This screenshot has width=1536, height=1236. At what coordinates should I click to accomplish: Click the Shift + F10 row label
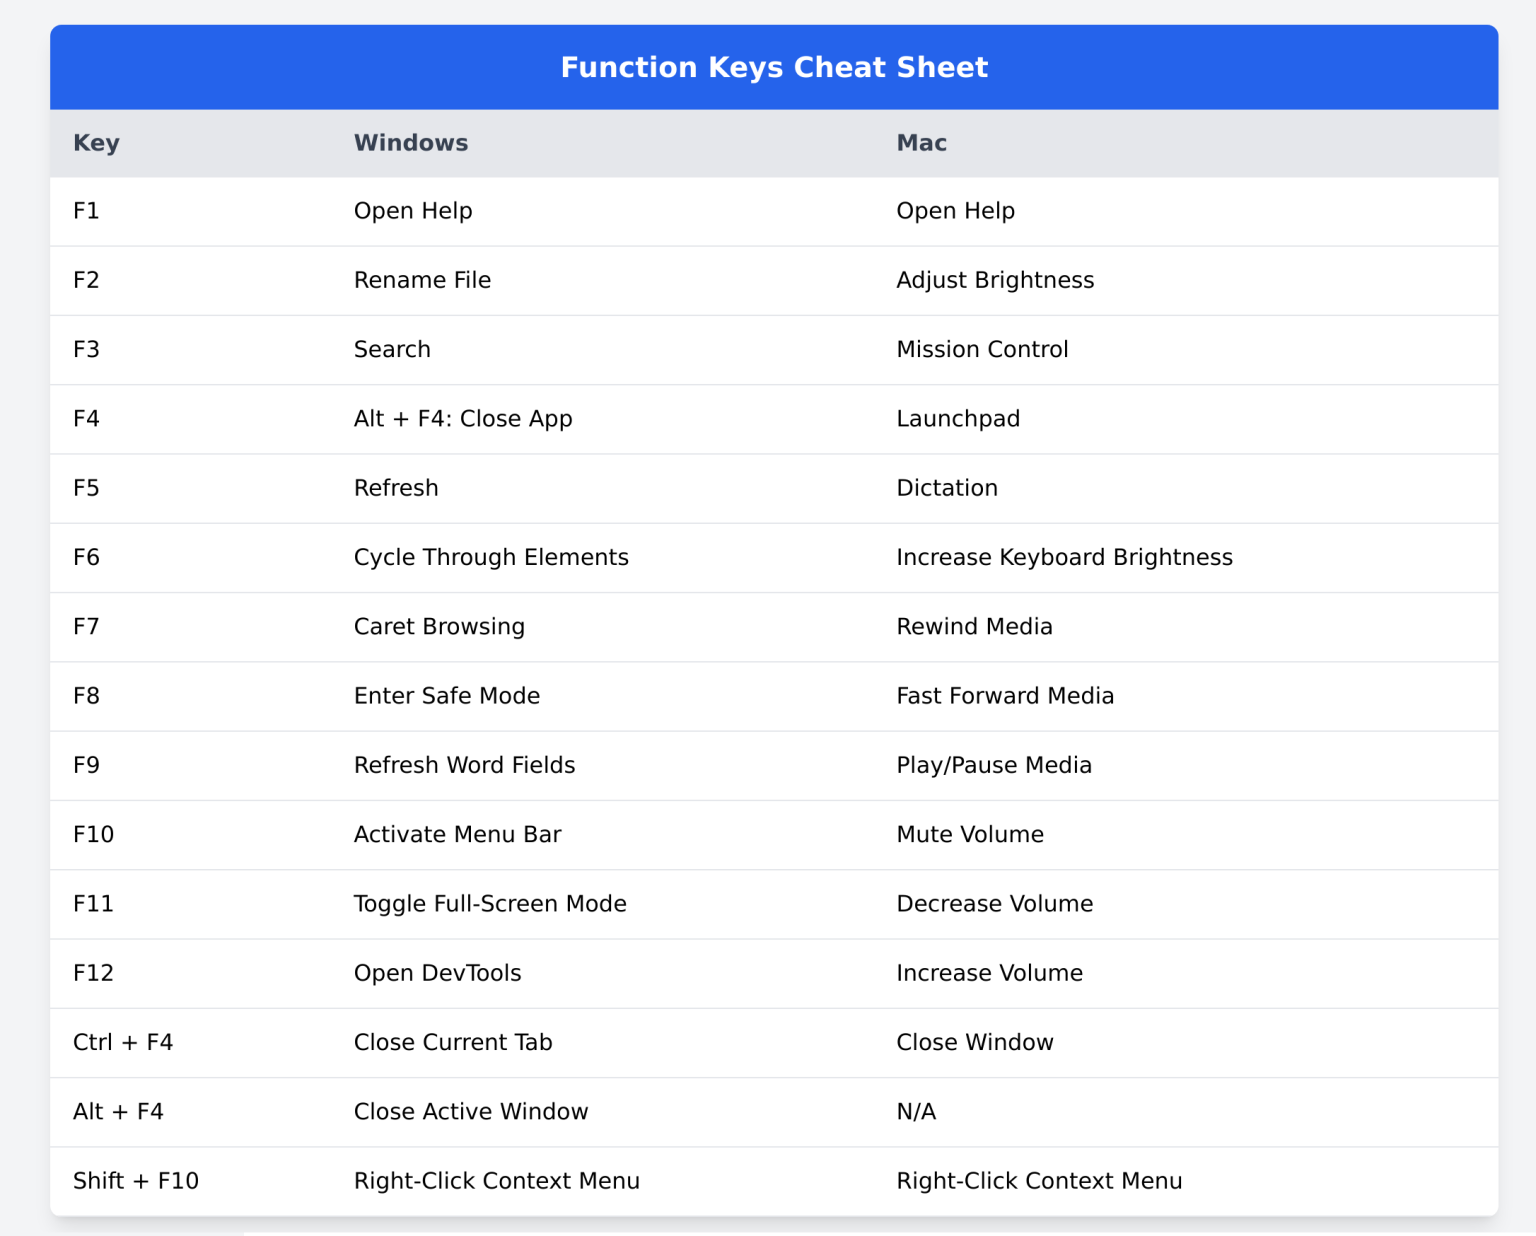pyautogui.click(x=136, y=1181)
